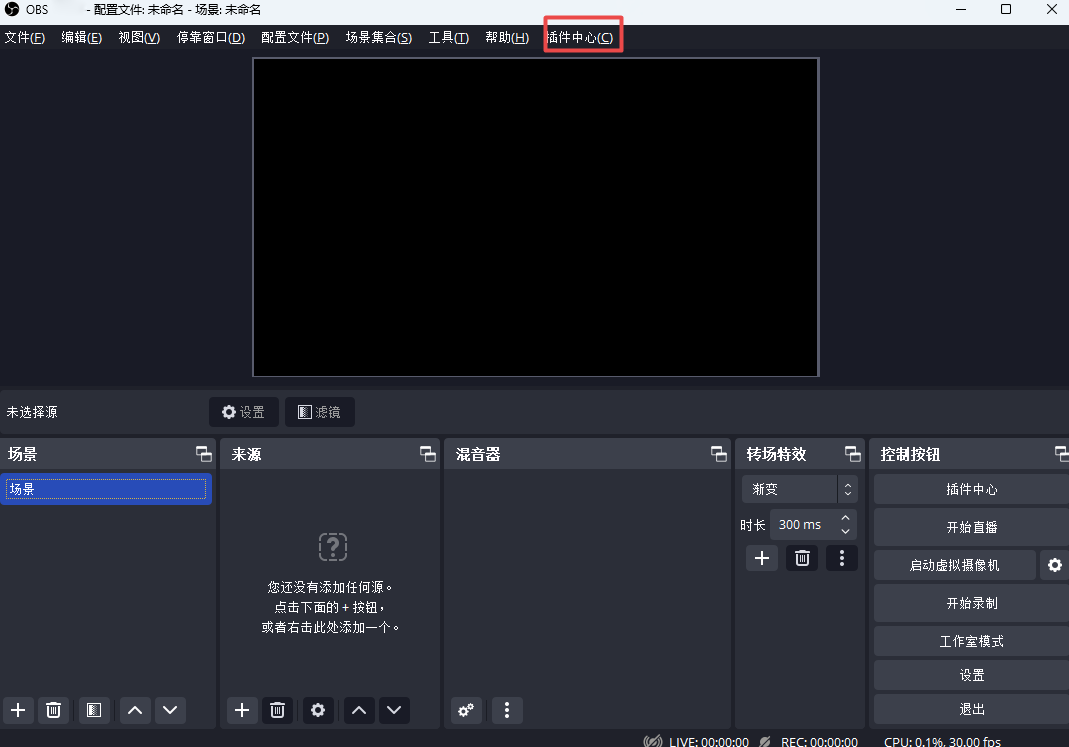The image size is (1069, 747).
Task: Click the REC status icon
Action: [x=766, y=742]
